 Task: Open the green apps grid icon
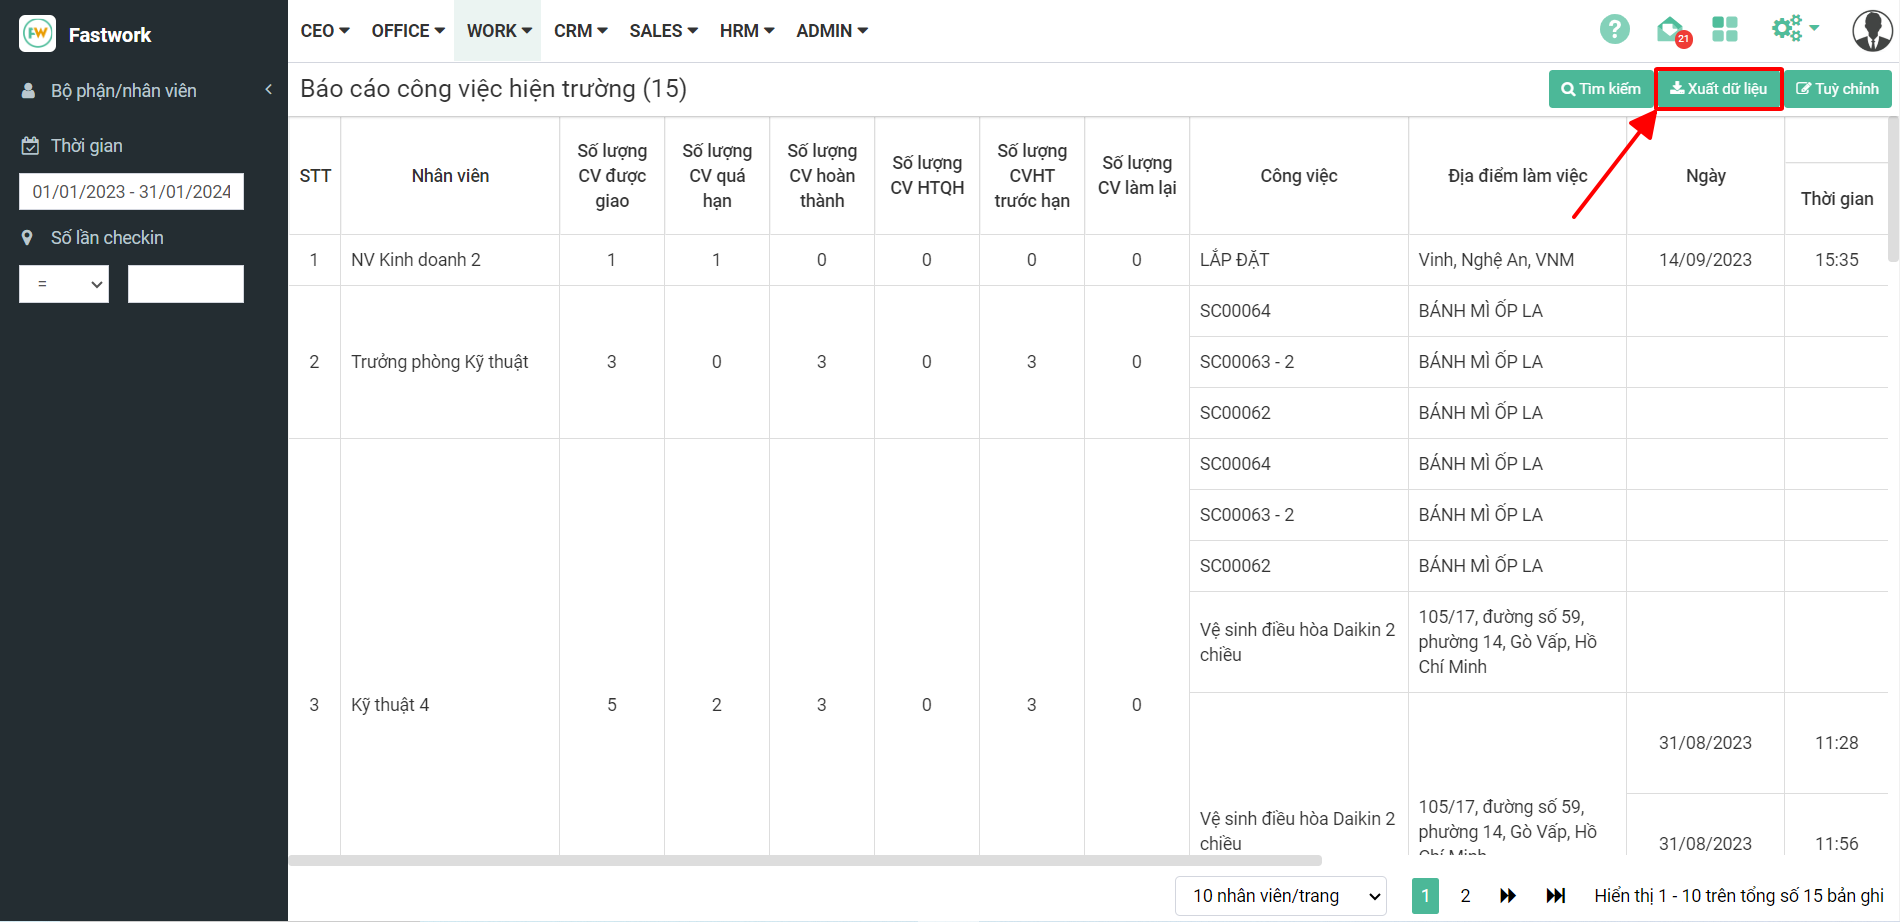click(1725, 30)
